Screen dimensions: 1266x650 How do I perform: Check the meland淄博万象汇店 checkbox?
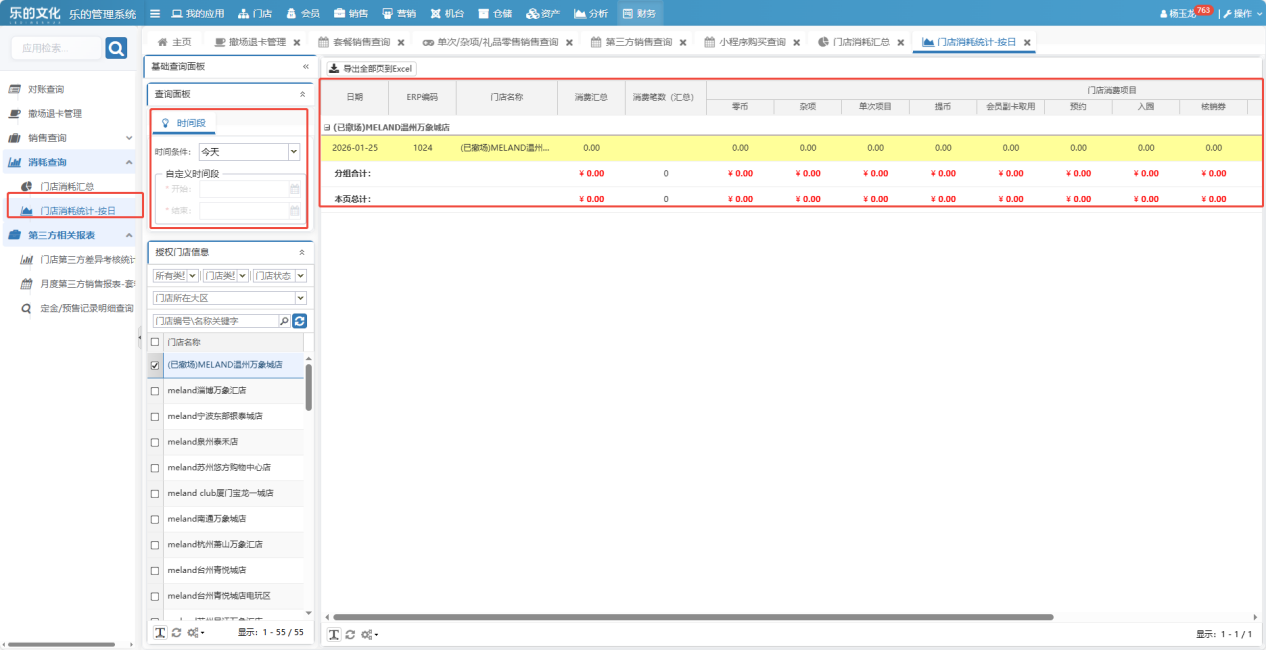tap(155, 391)
